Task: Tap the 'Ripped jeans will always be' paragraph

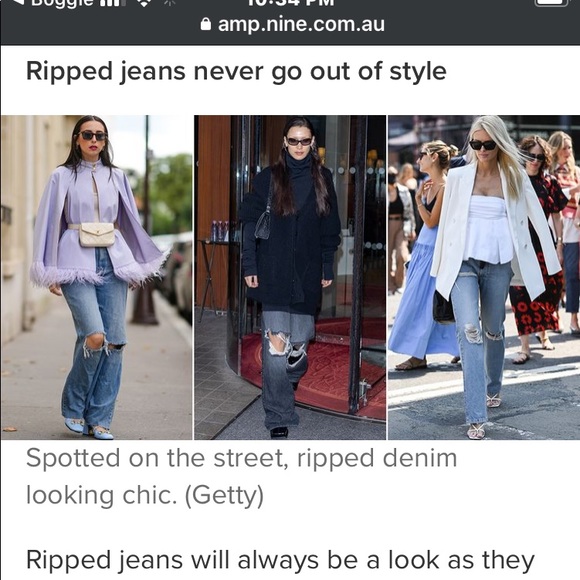Action: (x=280, y=560)
